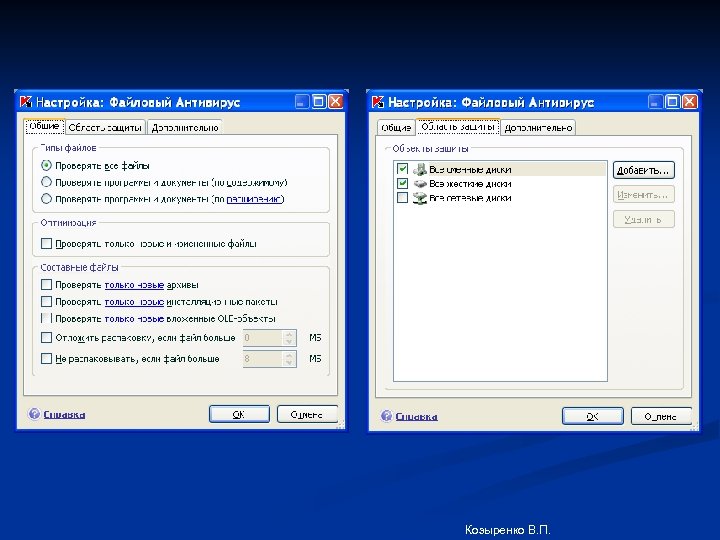Maximize the left settings window
The image size is (720, 540).
coord(319,101)
